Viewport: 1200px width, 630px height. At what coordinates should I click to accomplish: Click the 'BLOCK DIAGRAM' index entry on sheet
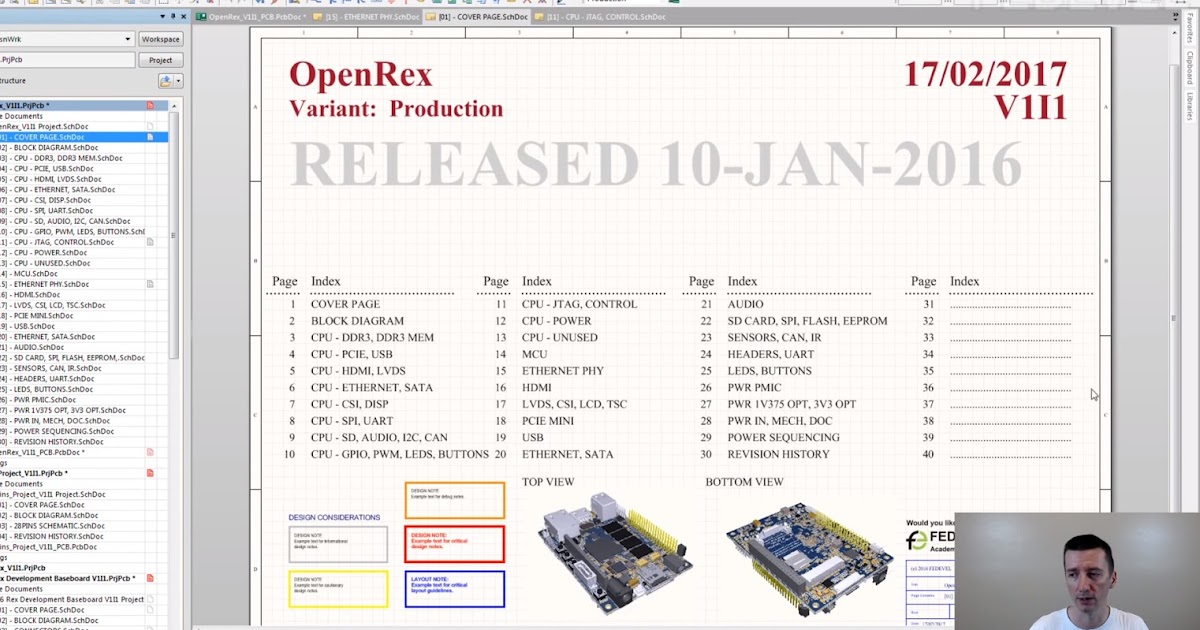357,321
